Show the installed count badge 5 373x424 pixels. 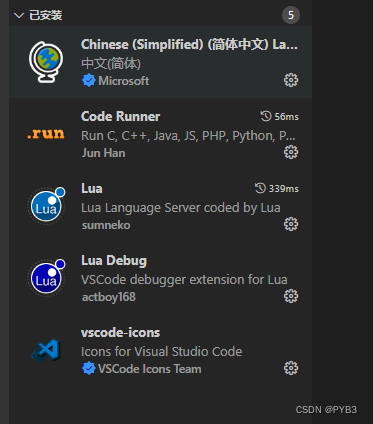coord(291,15)
